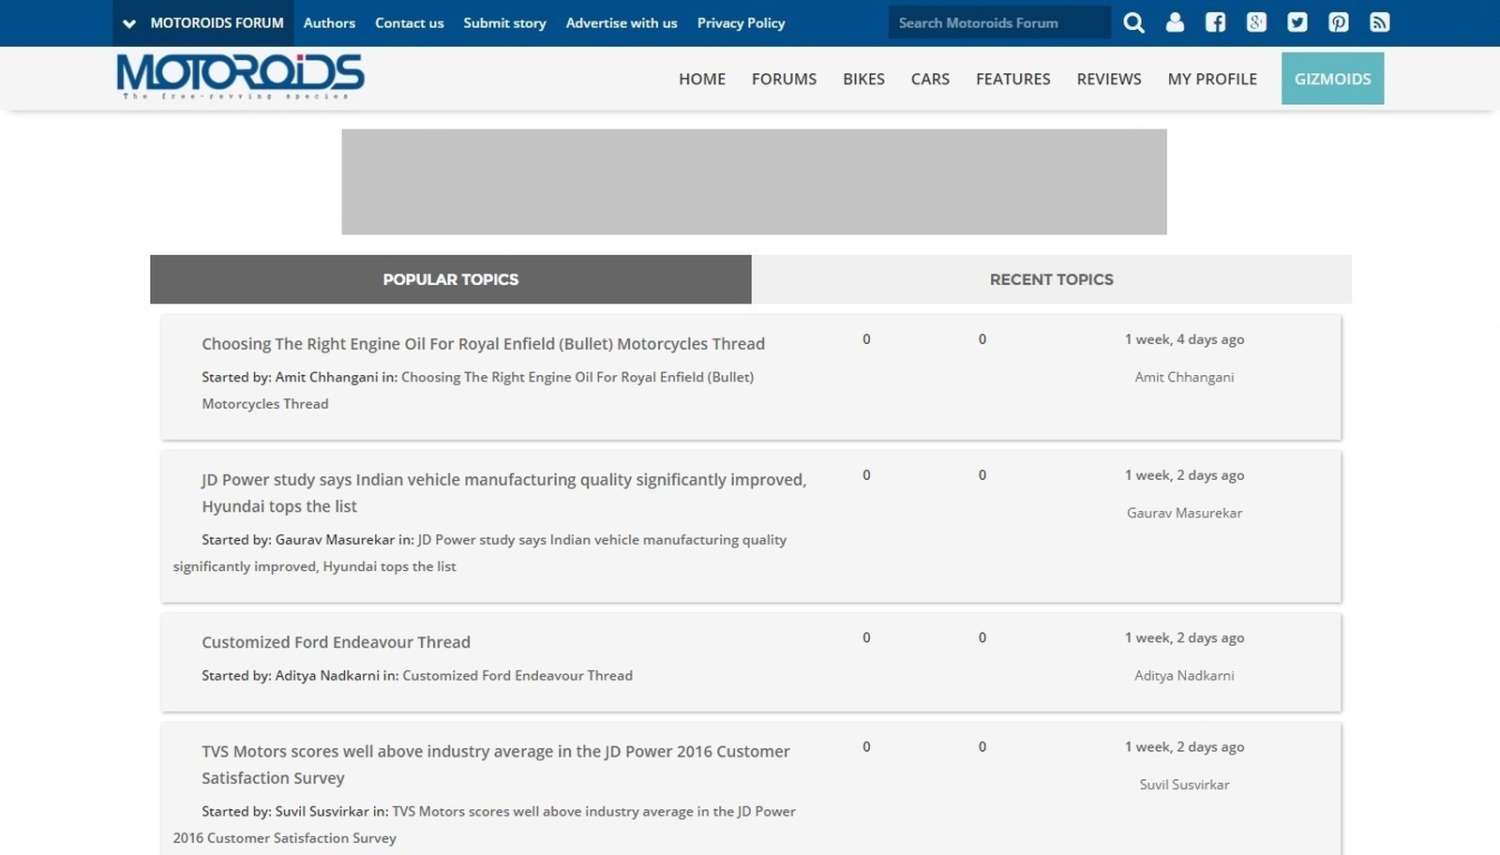This screenshot has width=1500, height=855.
Task: Open the TVS Motors JD Power survey topic title
Action: 496,764
